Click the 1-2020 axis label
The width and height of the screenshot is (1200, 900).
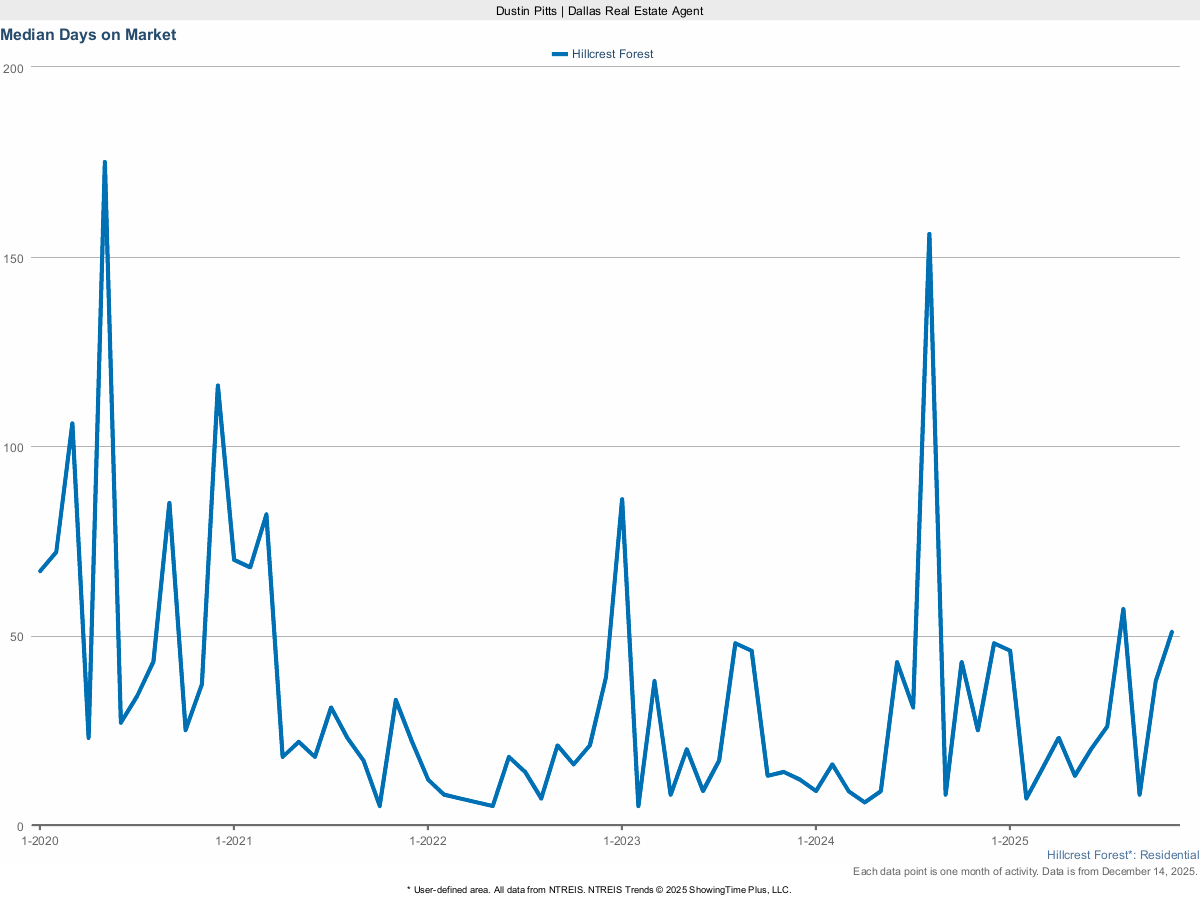(40, 841)
